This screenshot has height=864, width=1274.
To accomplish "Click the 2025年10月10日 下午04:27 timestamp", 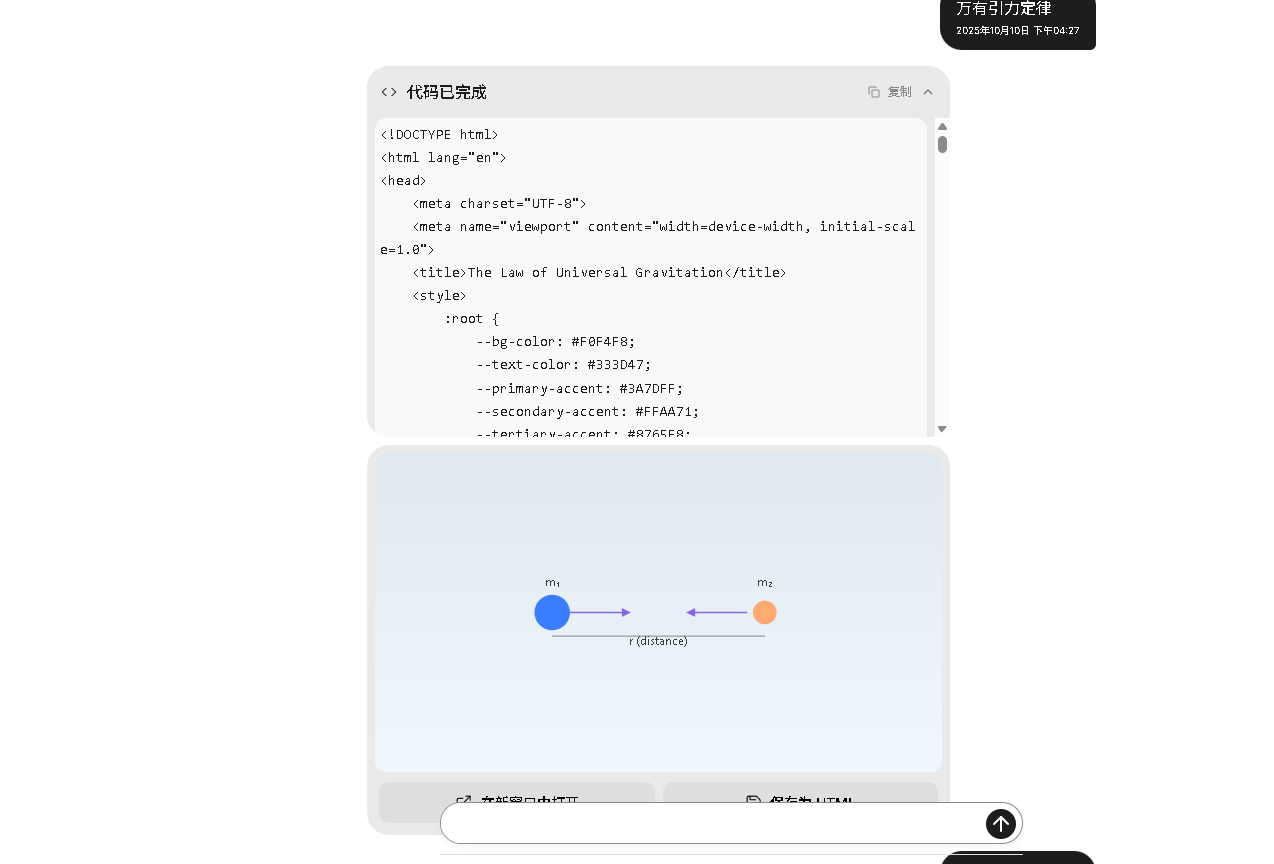I will click(x=1018, y=31).
